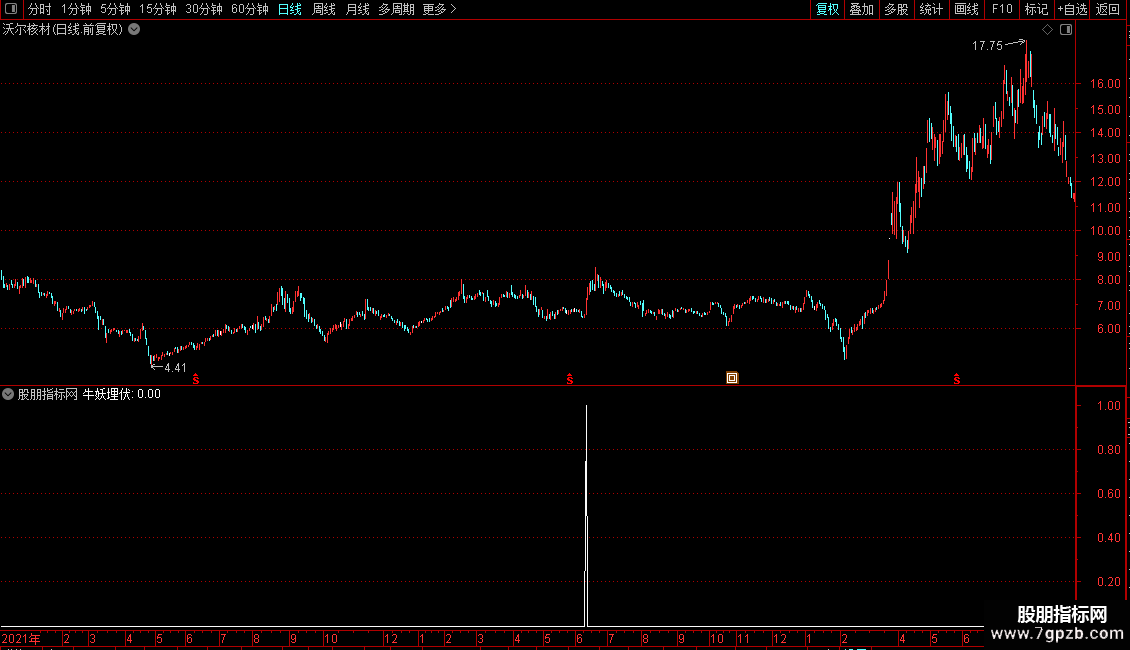Select the 1分钟 period
The height and width of the screenshot is (650, 1130).
(x=76, y=9)
